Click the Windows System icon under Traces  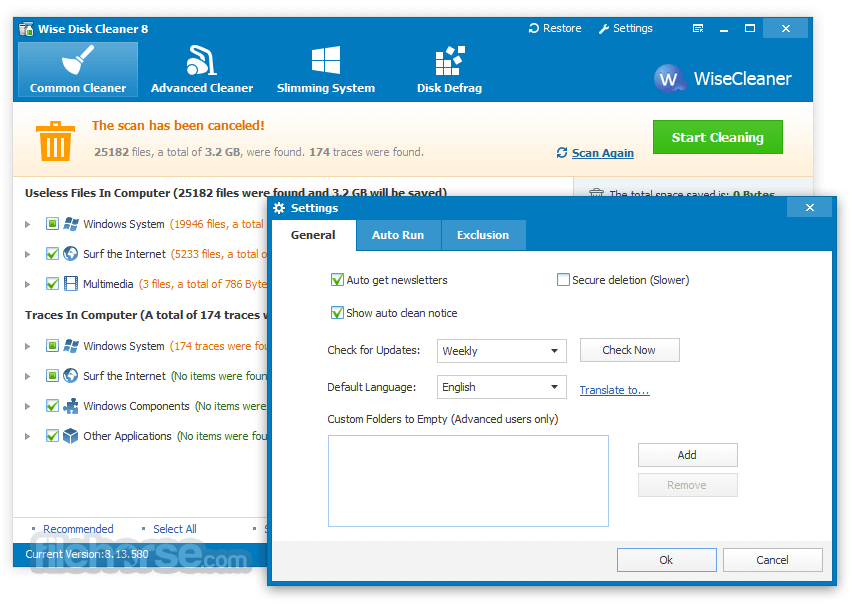[71, 346]
